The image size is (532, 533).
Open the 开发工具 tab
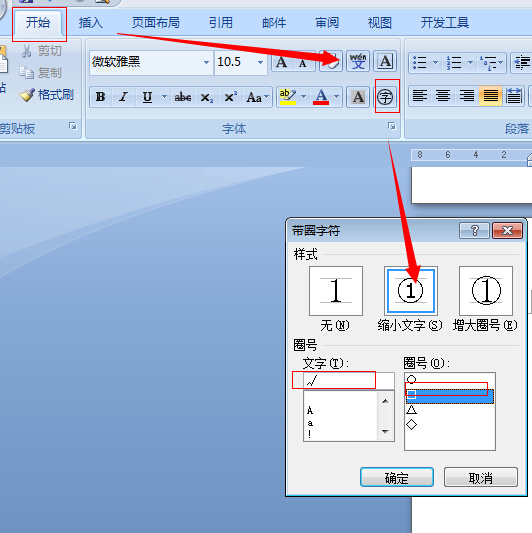pos(445,23)
